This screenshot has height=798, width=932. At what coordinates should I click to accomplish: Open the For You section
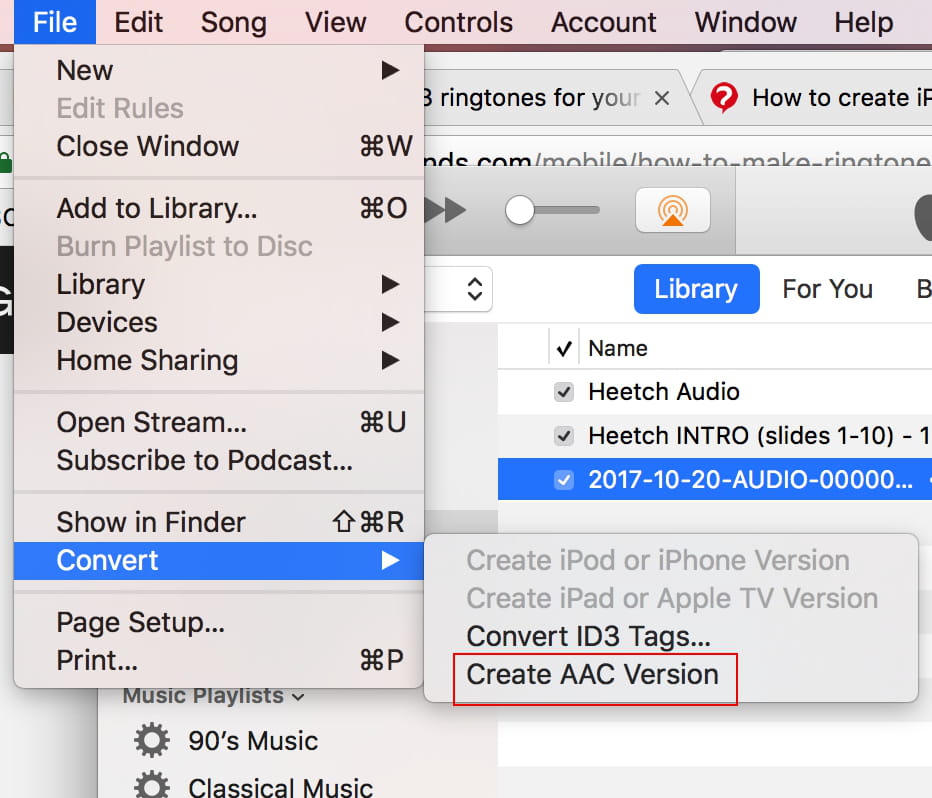[827, 289]
